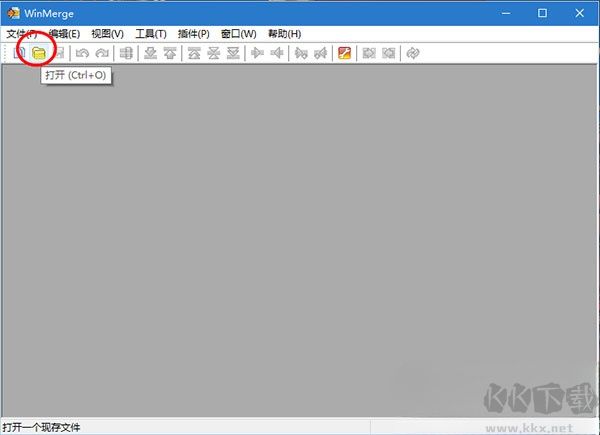600x435 pixels.
Task: Click the 打开 (Ctrl+O) tooltip text
Action: click(x=76, y=75)
